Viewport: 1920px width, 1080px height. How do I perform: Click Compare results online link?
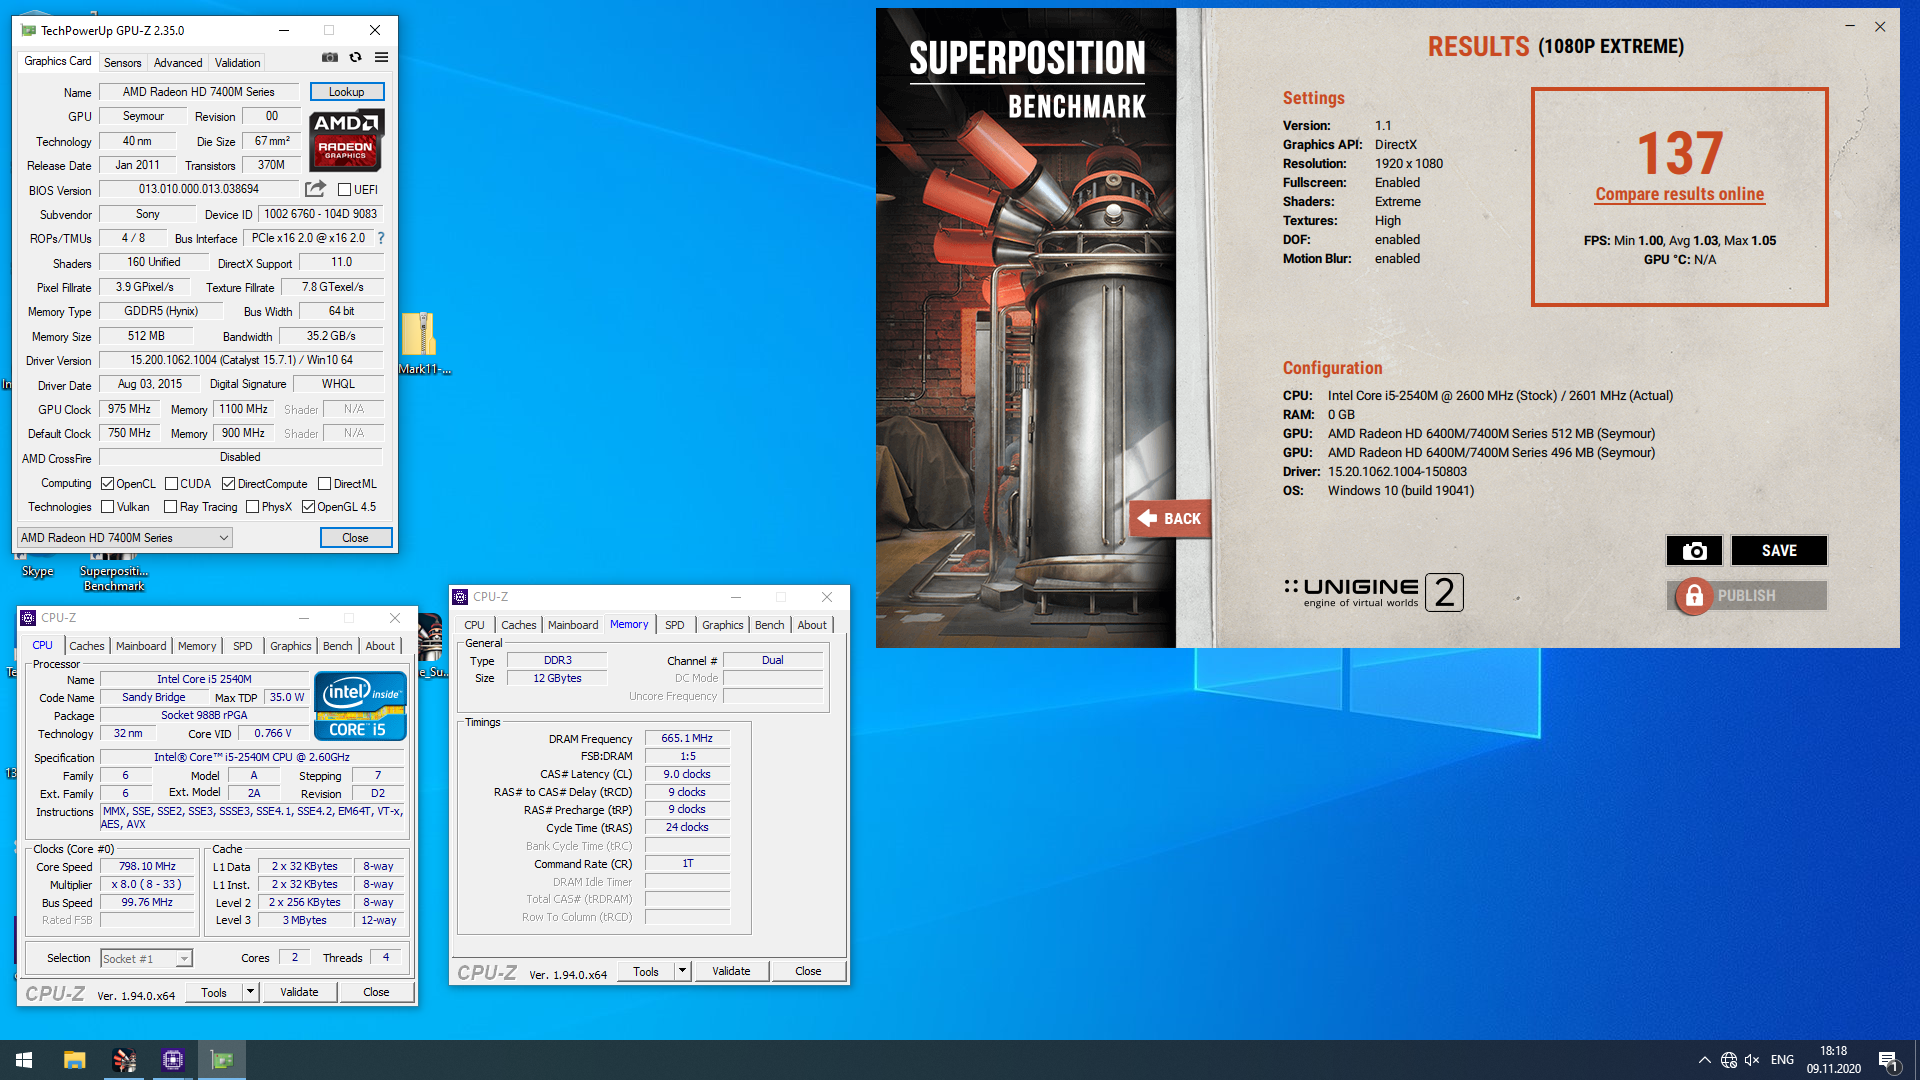[x=1679, y=194]
